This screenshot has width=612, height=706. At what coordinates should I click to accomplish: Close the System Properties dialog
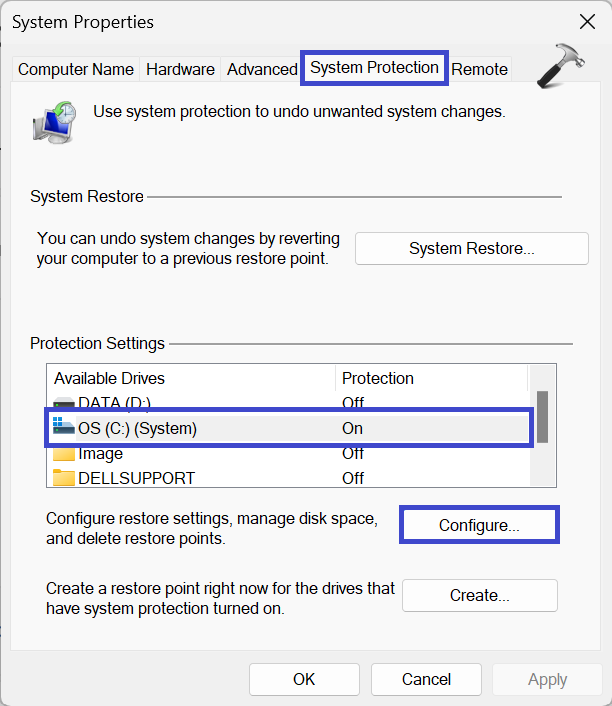586,22
